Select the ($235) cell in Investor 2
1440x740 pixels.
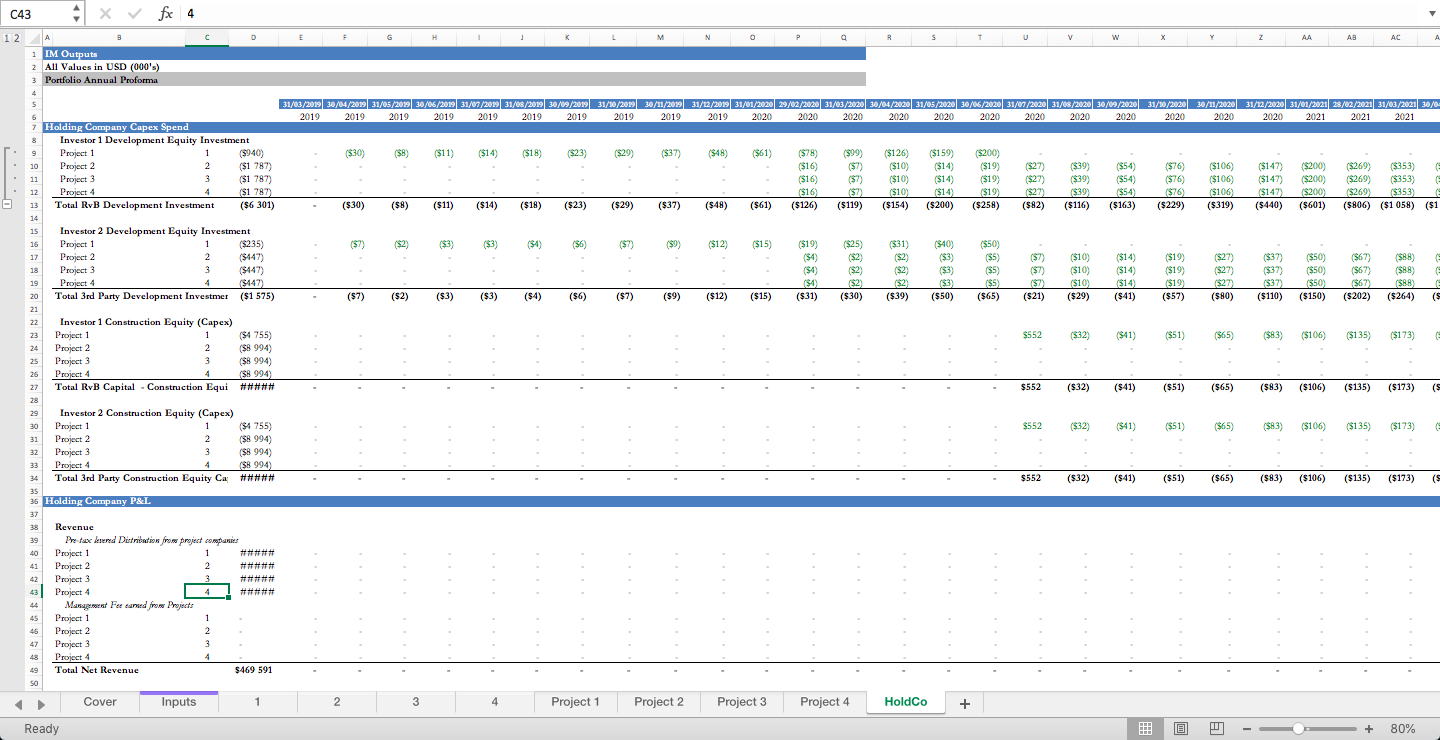point(253,244)
